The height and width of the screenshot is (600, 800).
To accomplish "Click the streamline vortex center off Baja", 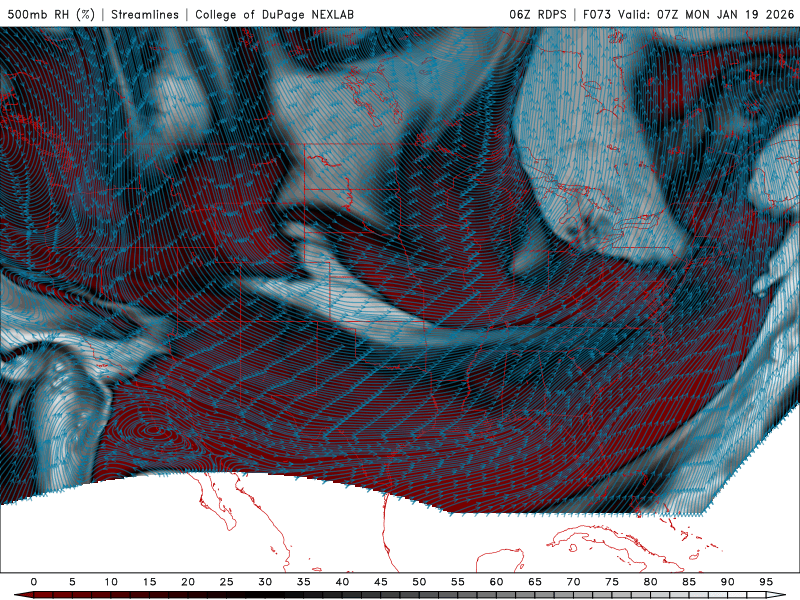I will [x=154, y=430].
